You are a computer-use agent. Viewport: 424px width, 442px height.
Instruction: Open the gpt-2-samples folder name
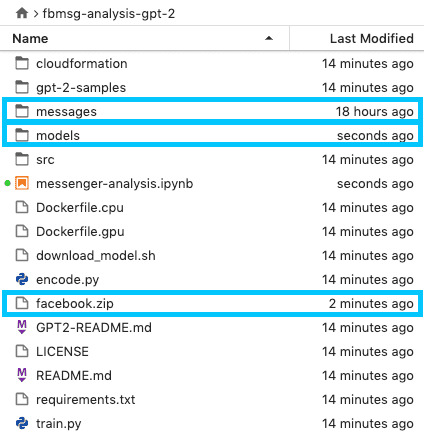tap(81, 88)
